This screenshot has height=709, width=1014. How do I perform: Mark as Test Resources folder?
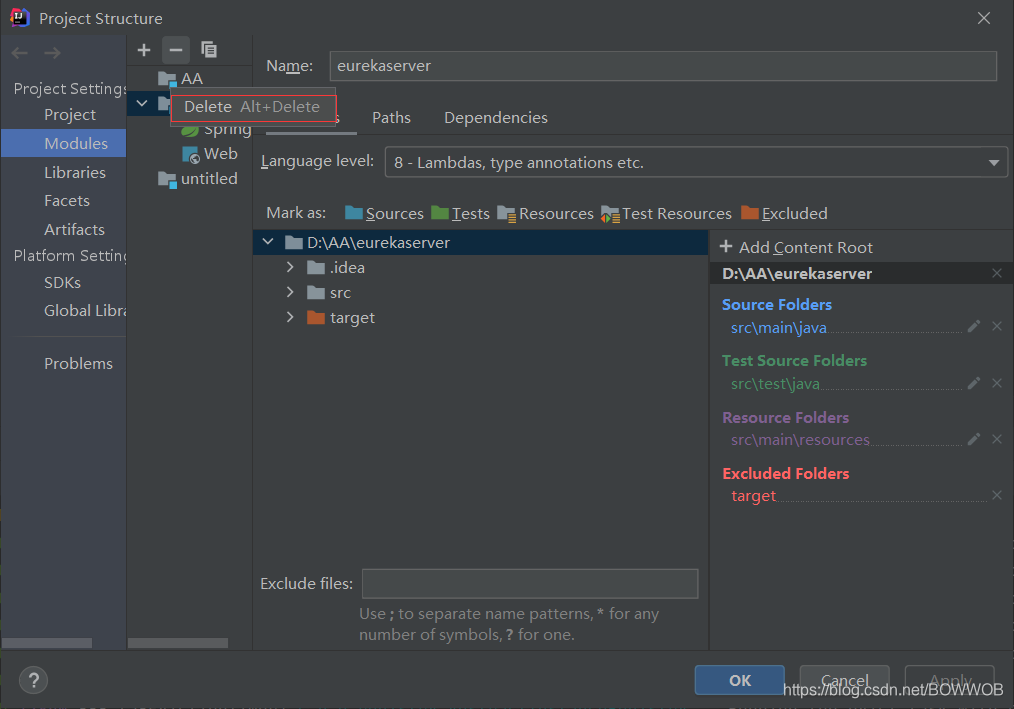click(666, 213)
